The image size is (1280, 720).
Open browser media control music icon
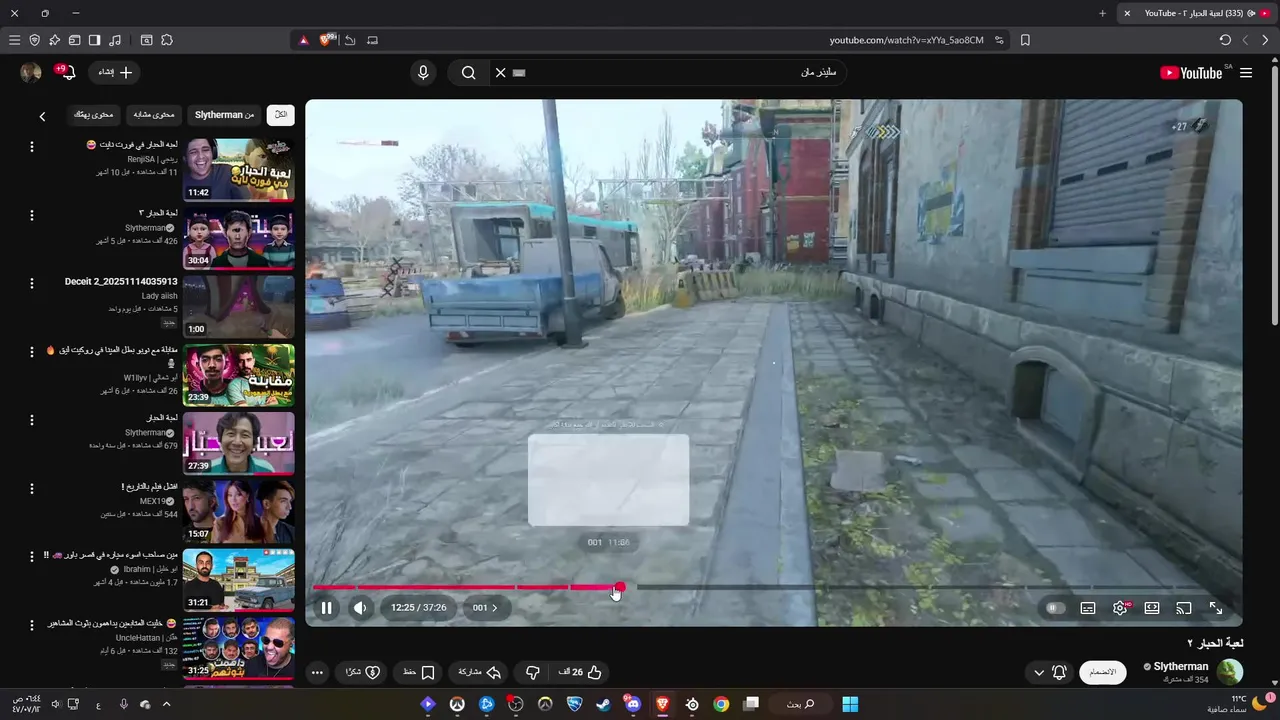(115, 40)
